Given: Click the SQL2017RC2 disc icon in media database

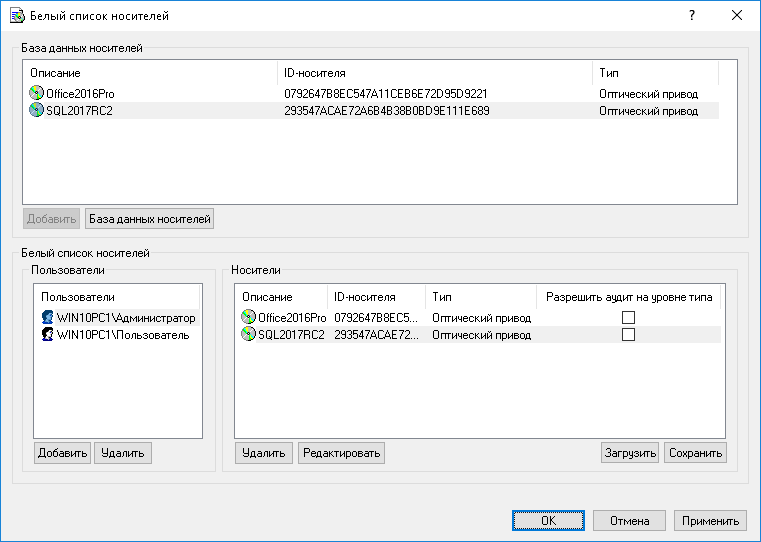Looking at the screenshot, I should click(37, 111).
